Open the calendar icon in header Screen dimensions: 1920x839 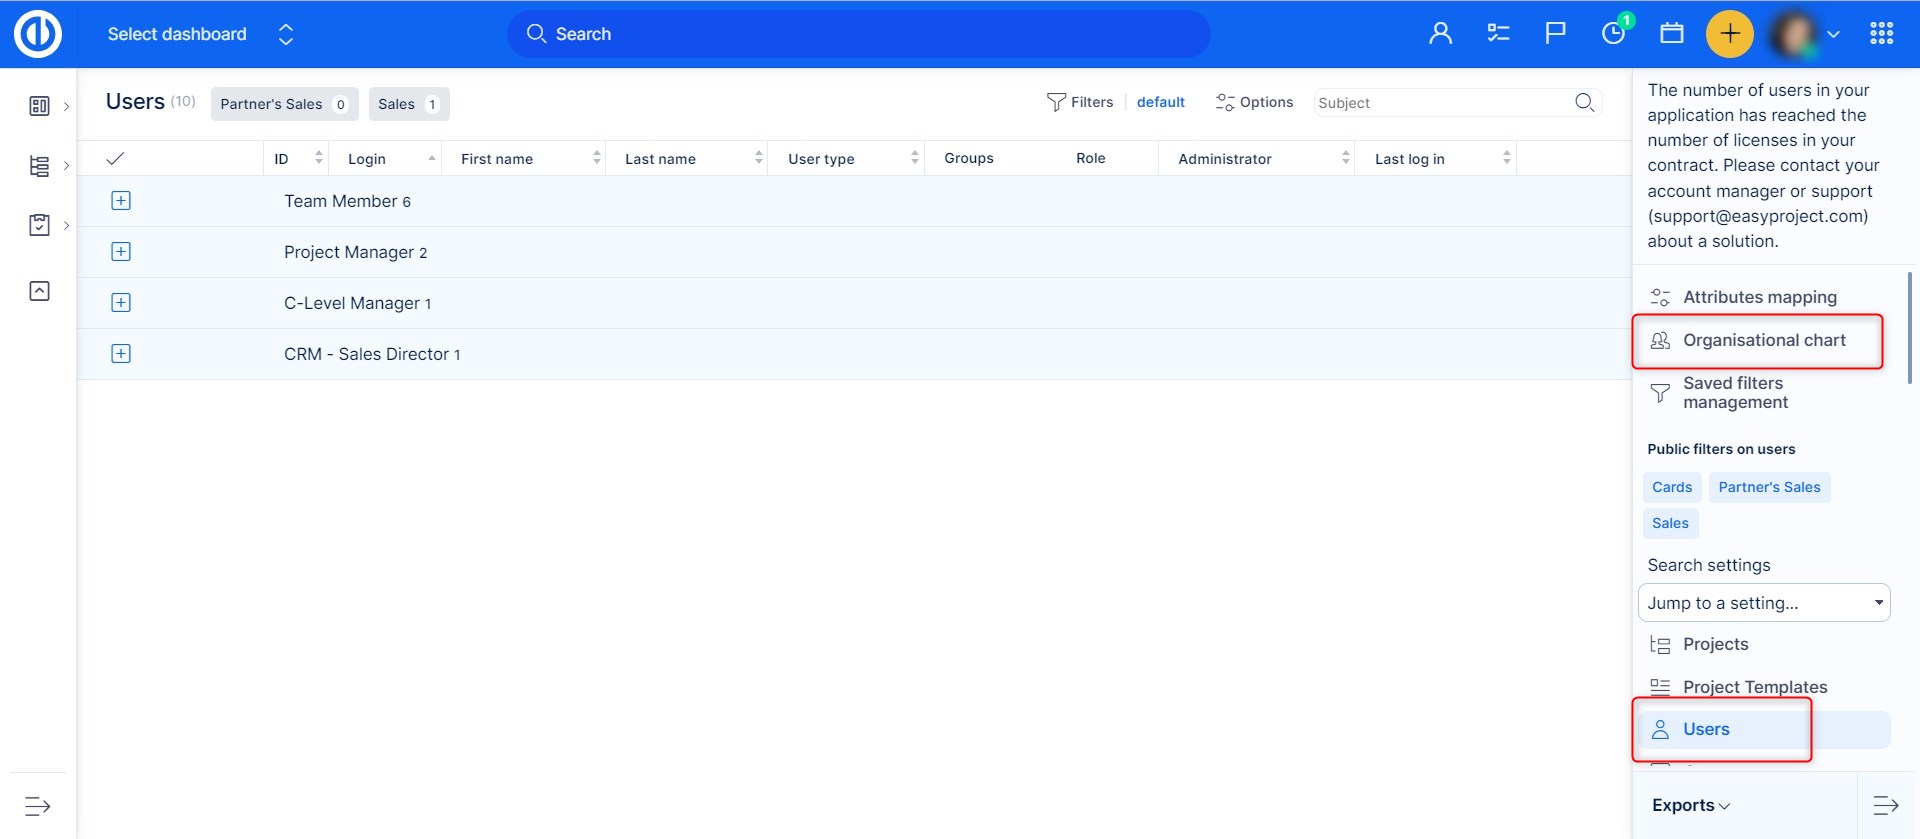pos(1671,34)
